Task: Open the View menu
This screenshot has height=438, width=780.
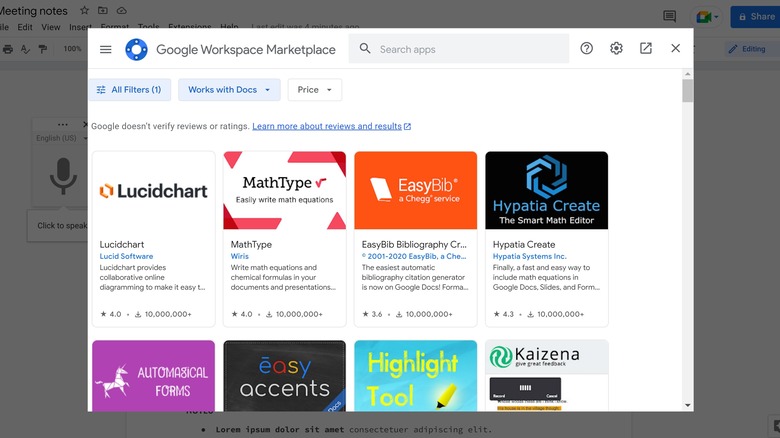Action: point(50,28)
